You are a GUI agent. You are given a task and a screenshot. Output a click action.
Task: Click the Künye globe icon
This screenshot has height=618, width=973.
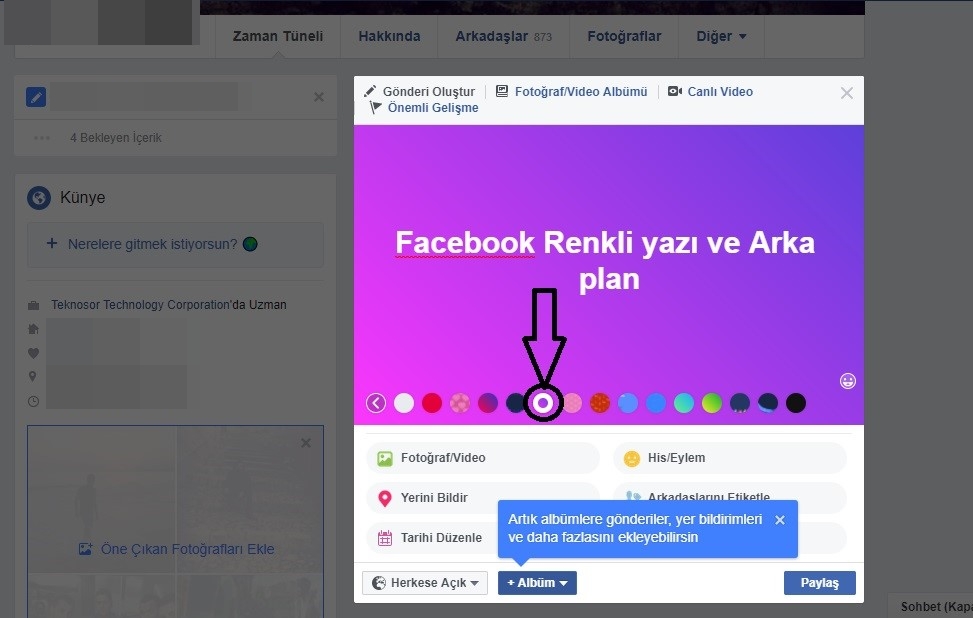[x=38, y=197]
